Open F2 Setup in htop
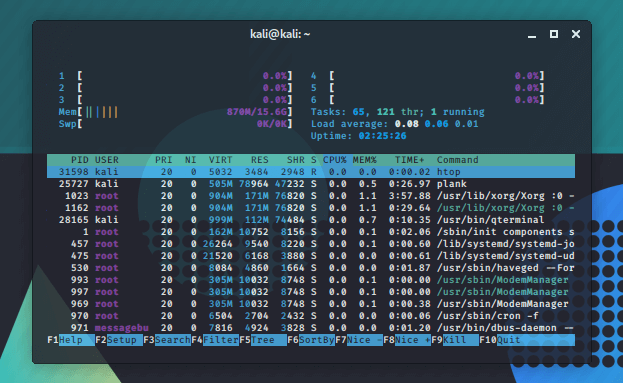Viewport: 623px width, 383px height. coord(119,340)
